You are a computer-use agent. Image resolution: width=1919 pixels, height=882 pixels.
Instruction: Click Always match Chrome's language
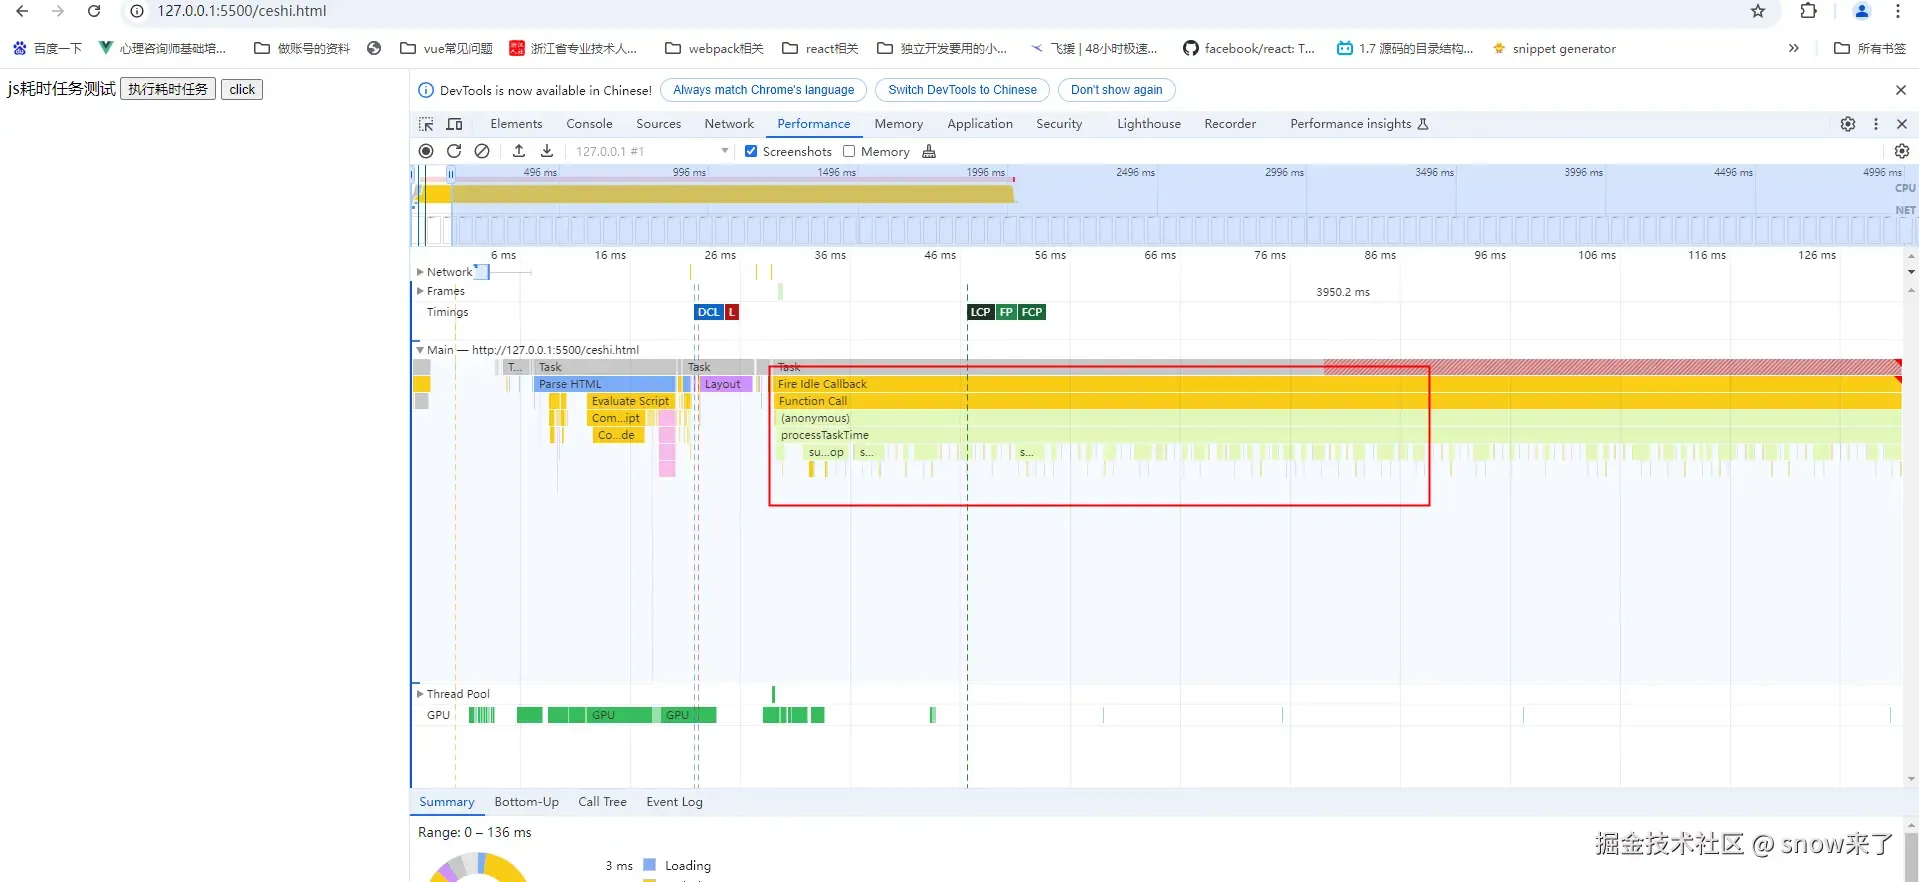click(763, 90)
